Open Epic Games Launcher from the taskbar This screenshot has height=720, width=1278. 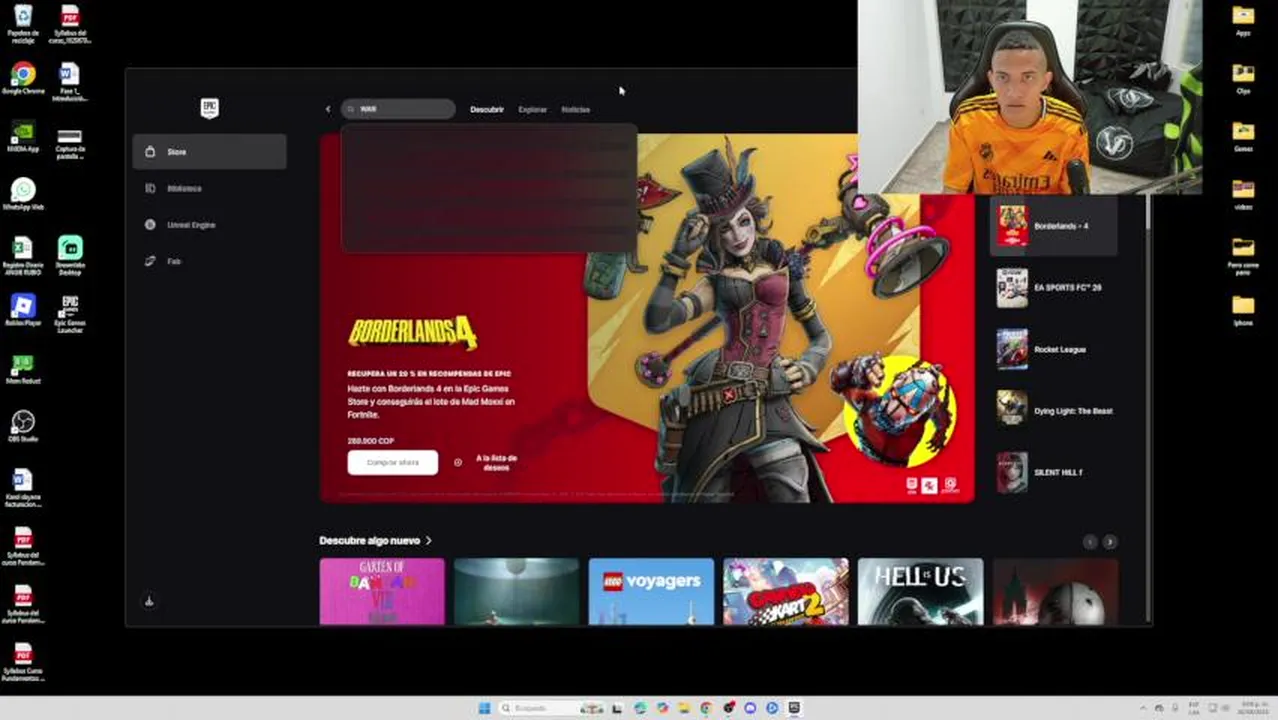pyautogui.click(x=794, y=708)
